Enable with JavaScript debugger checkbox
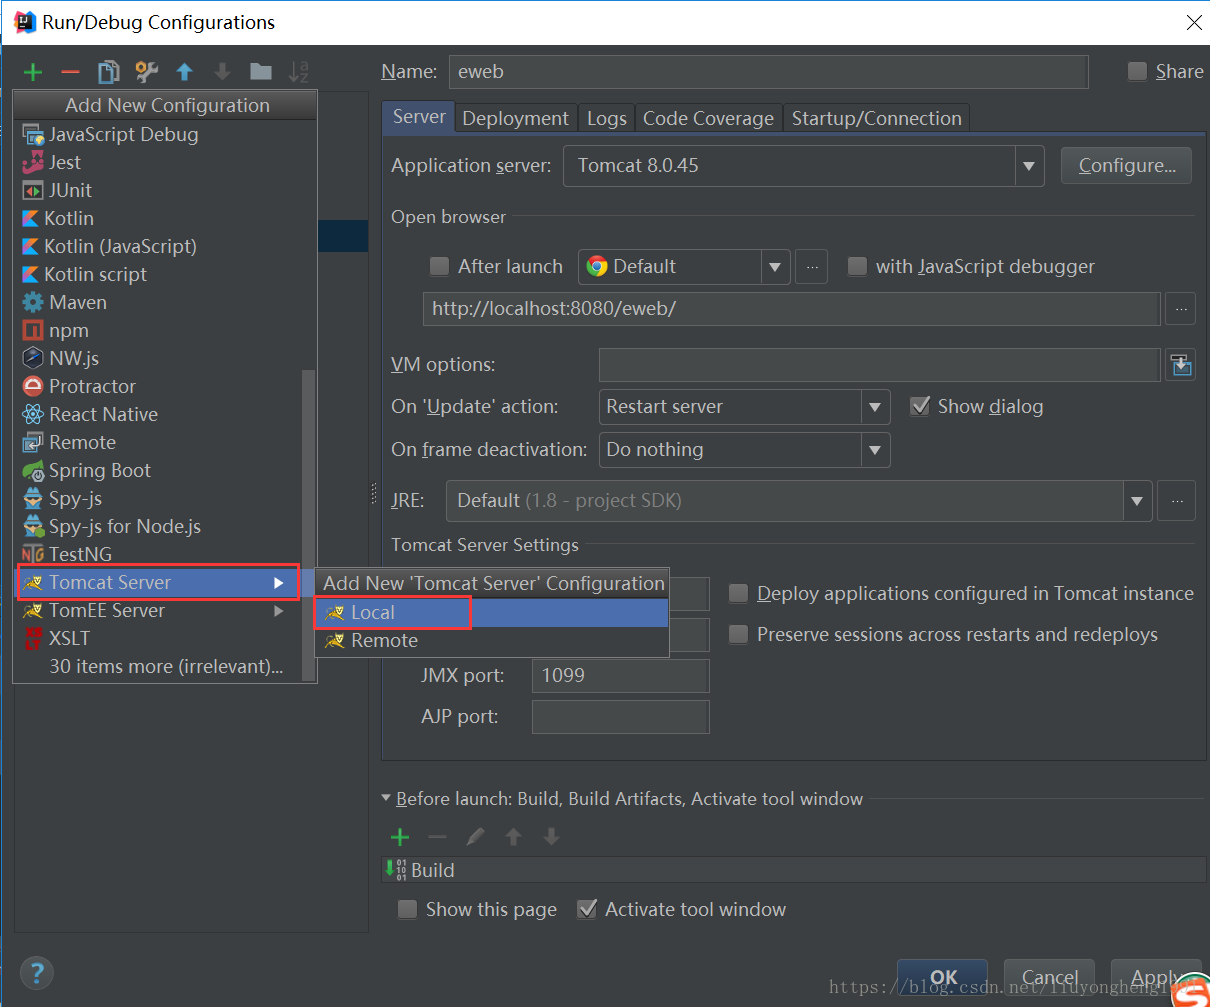This screenshot has height=1007, width=1210. (857, 266)
